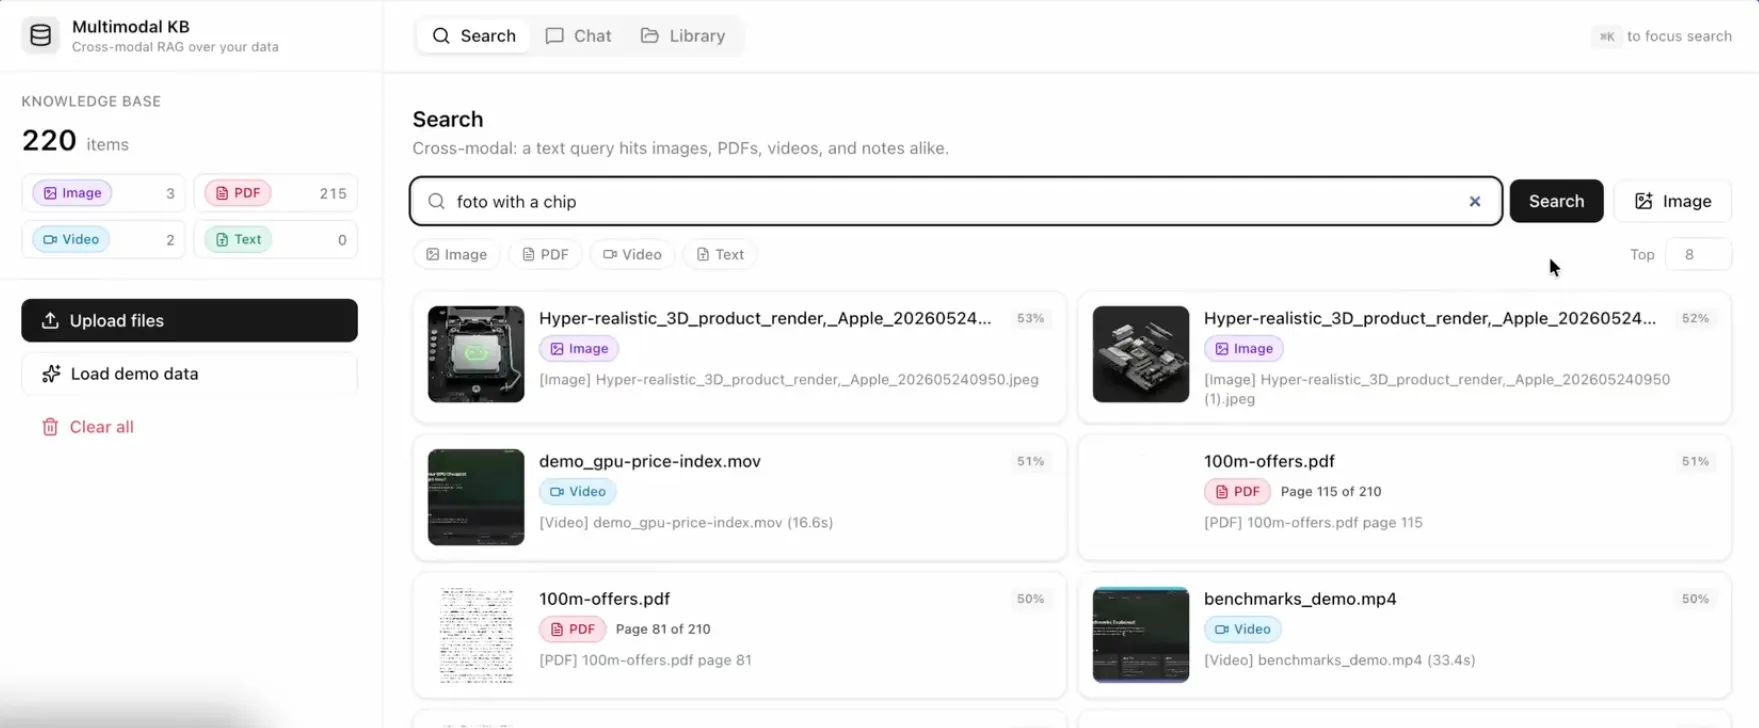
Task: Toggle the Image filter chip under search bar
Action: point(456,254)
